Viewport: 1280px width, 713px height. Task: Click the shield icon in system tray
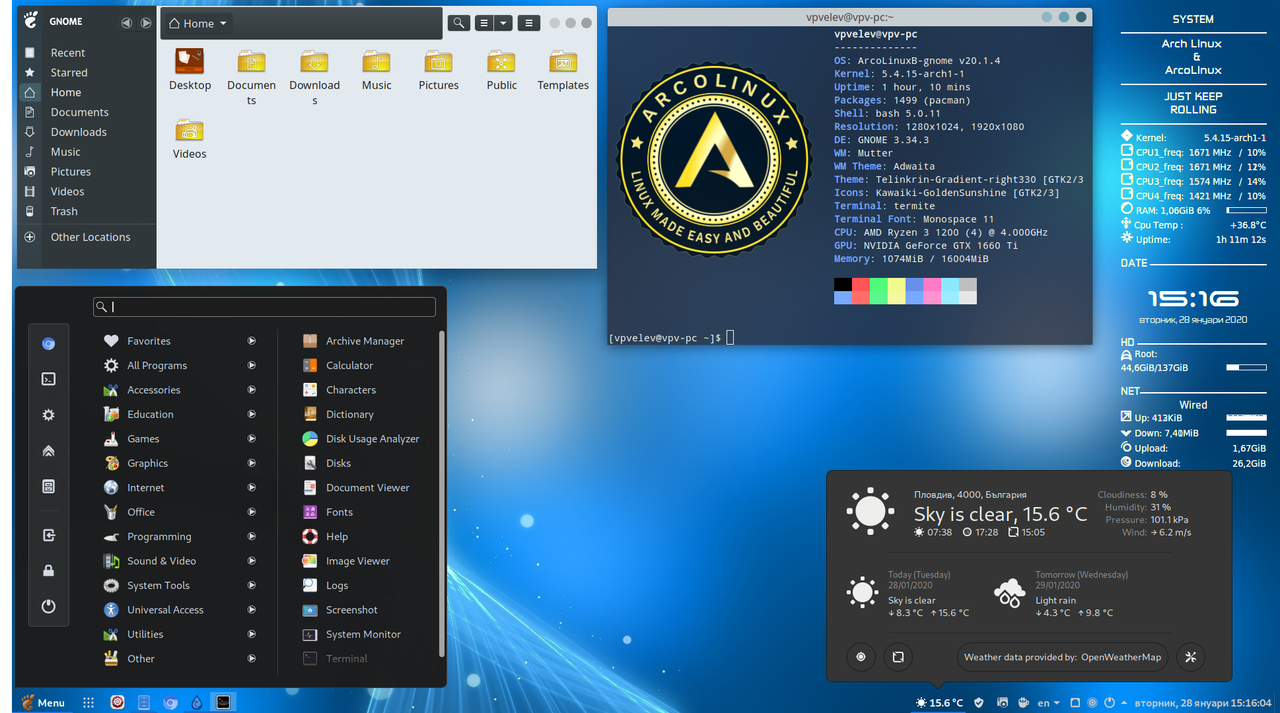[979, 703]
